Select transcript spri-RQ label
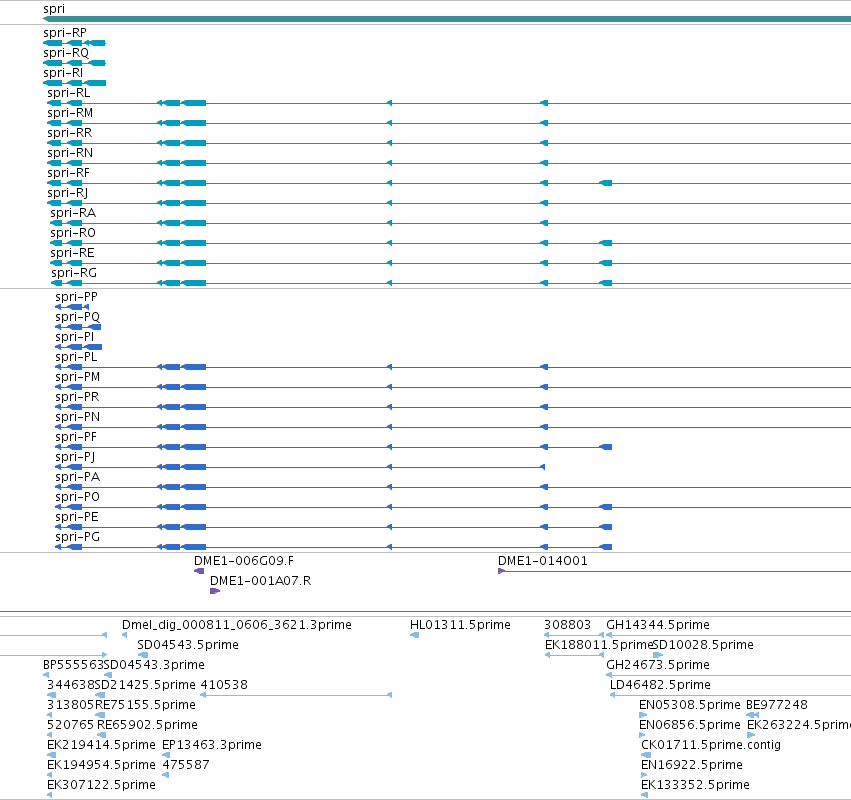This screenshot has height=800, width=851. click(66, 53)
